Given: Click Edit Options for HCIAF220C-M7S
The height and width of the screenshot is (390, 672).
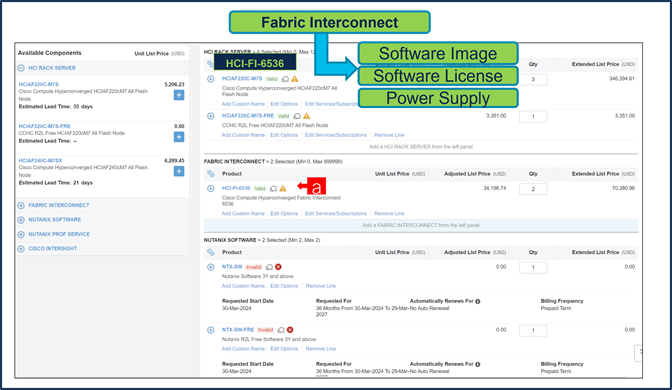Looking at the screenshot, I should [284, 104].
